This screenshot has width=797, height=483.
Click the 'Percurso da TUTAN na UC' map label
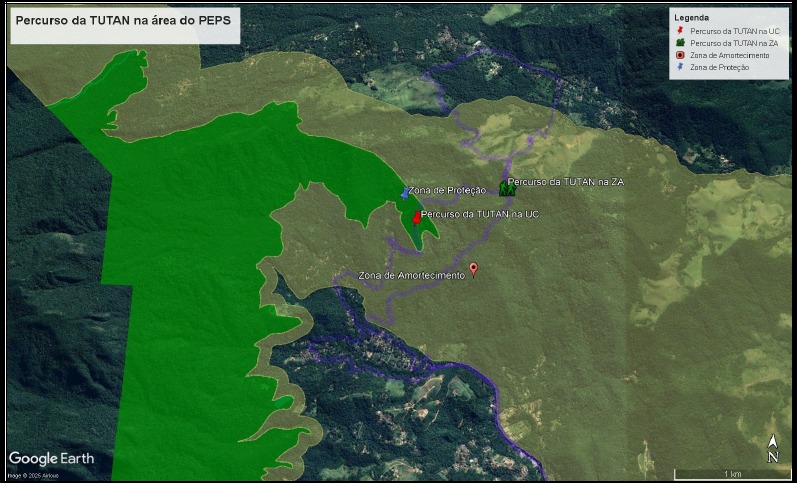coord(479,215)
